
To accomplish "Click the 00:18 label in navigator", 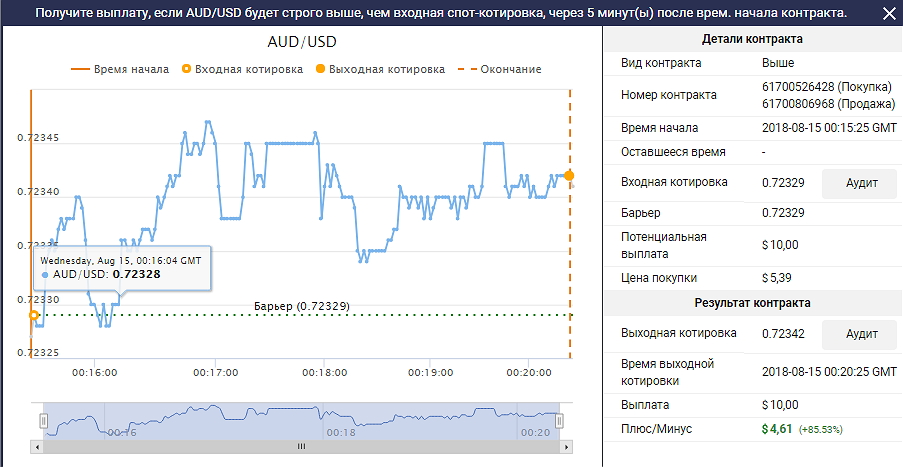I will click(x=341, y=432).
